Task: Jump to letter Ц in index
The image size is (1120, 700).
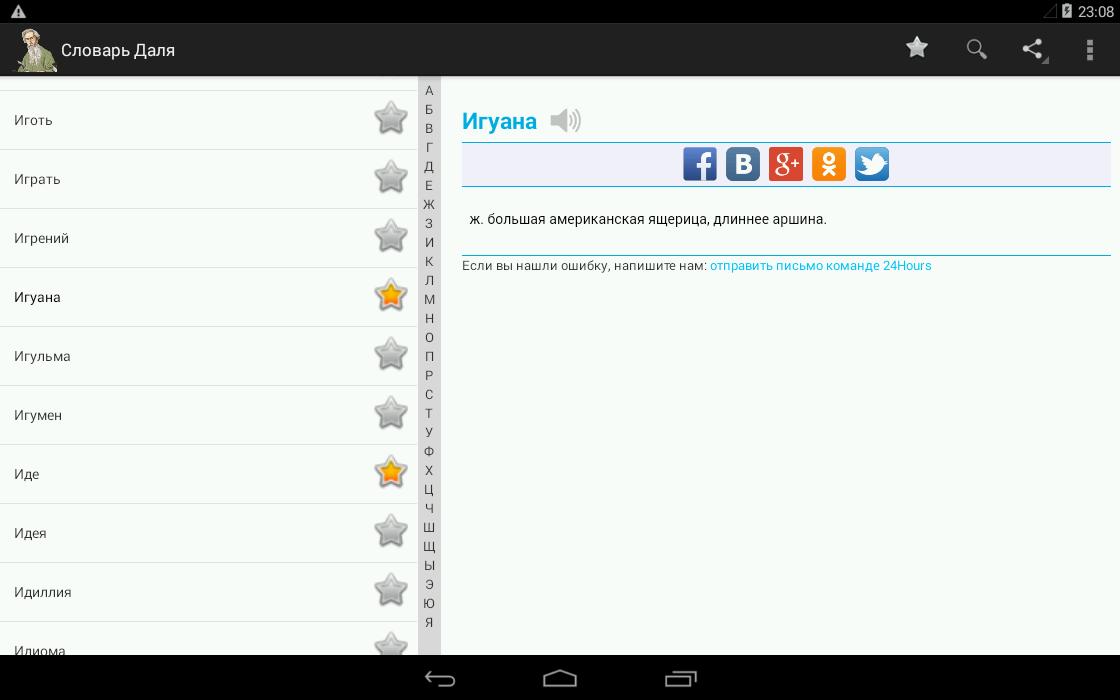Action: coord(429,489)
